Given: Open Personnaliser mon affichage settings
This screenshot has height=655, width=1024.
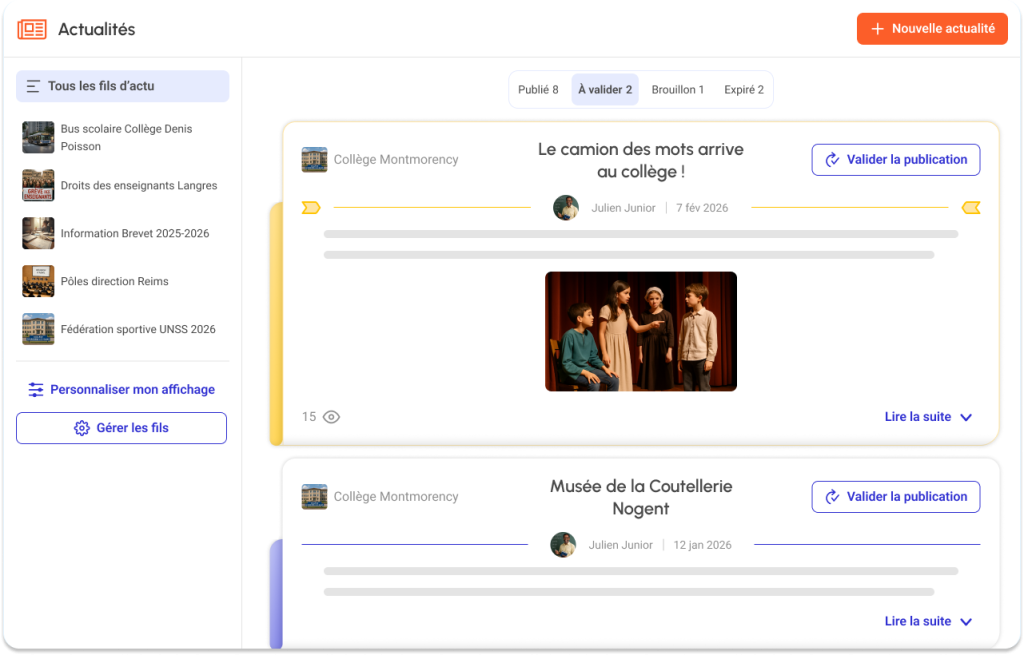Looking at the screenshot, I should pyautogui.click(x=122, y=390).
